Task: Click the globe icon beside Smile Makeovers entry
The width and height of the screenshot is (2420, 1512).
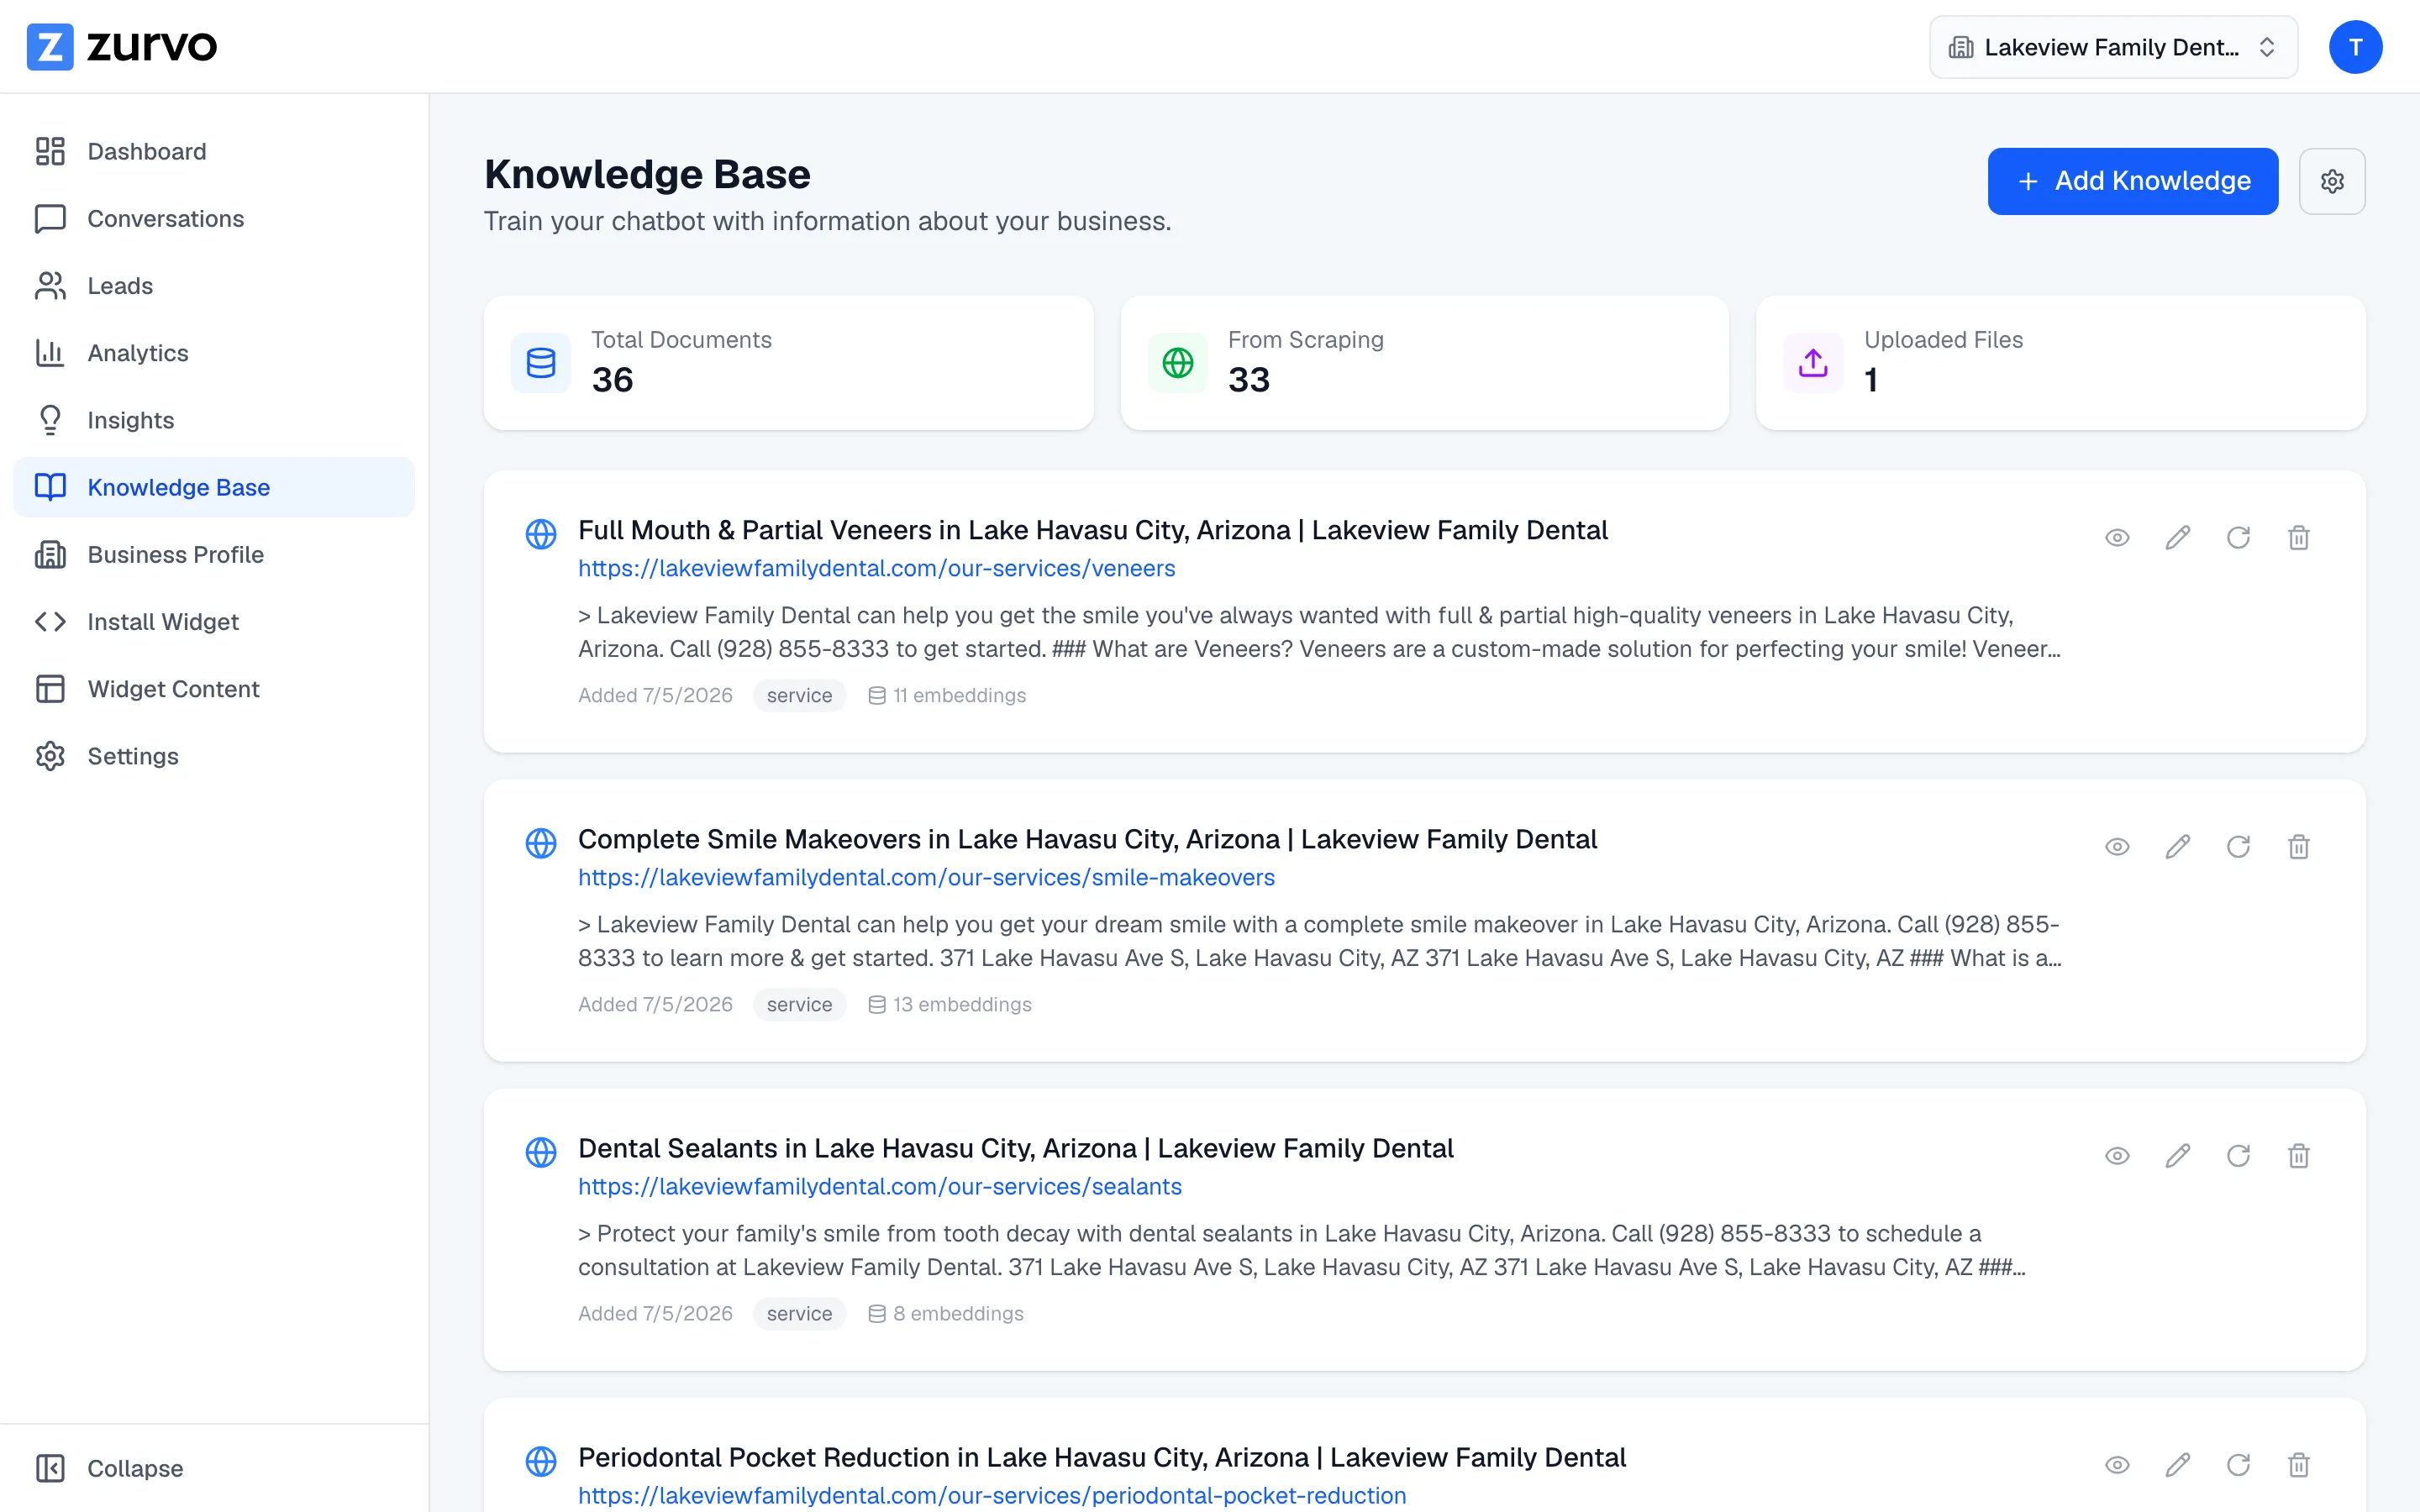Action: [x=541, y=843]
